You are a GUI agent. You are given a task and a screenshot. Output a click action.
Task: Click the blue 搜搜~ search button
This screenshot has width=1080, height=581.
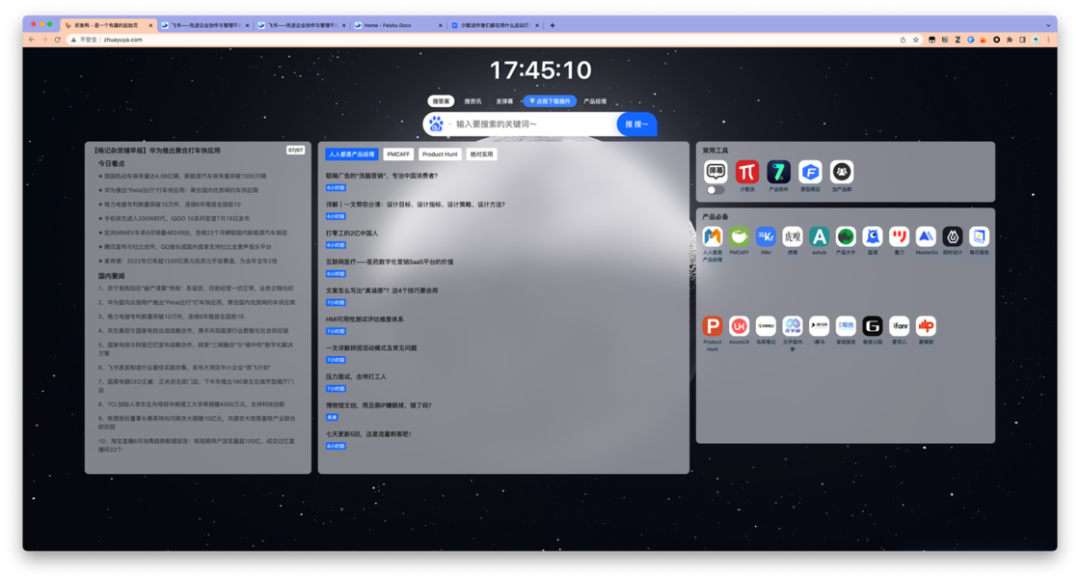[x=636, y=124]
